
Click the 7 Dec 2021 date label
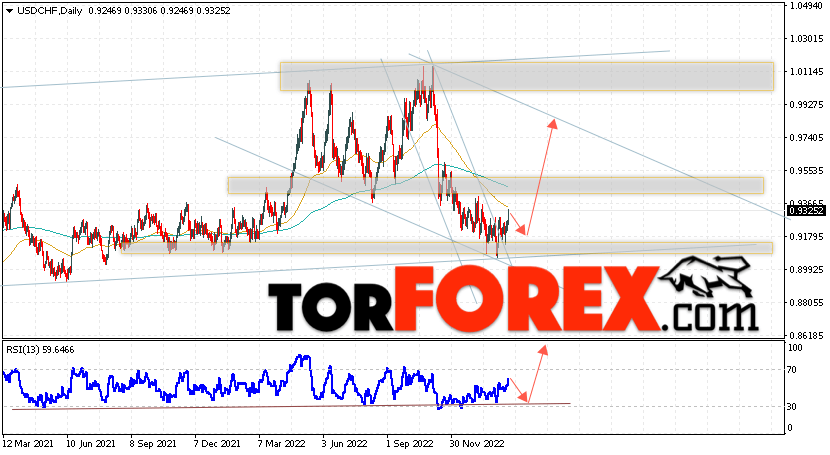point(217,443)
